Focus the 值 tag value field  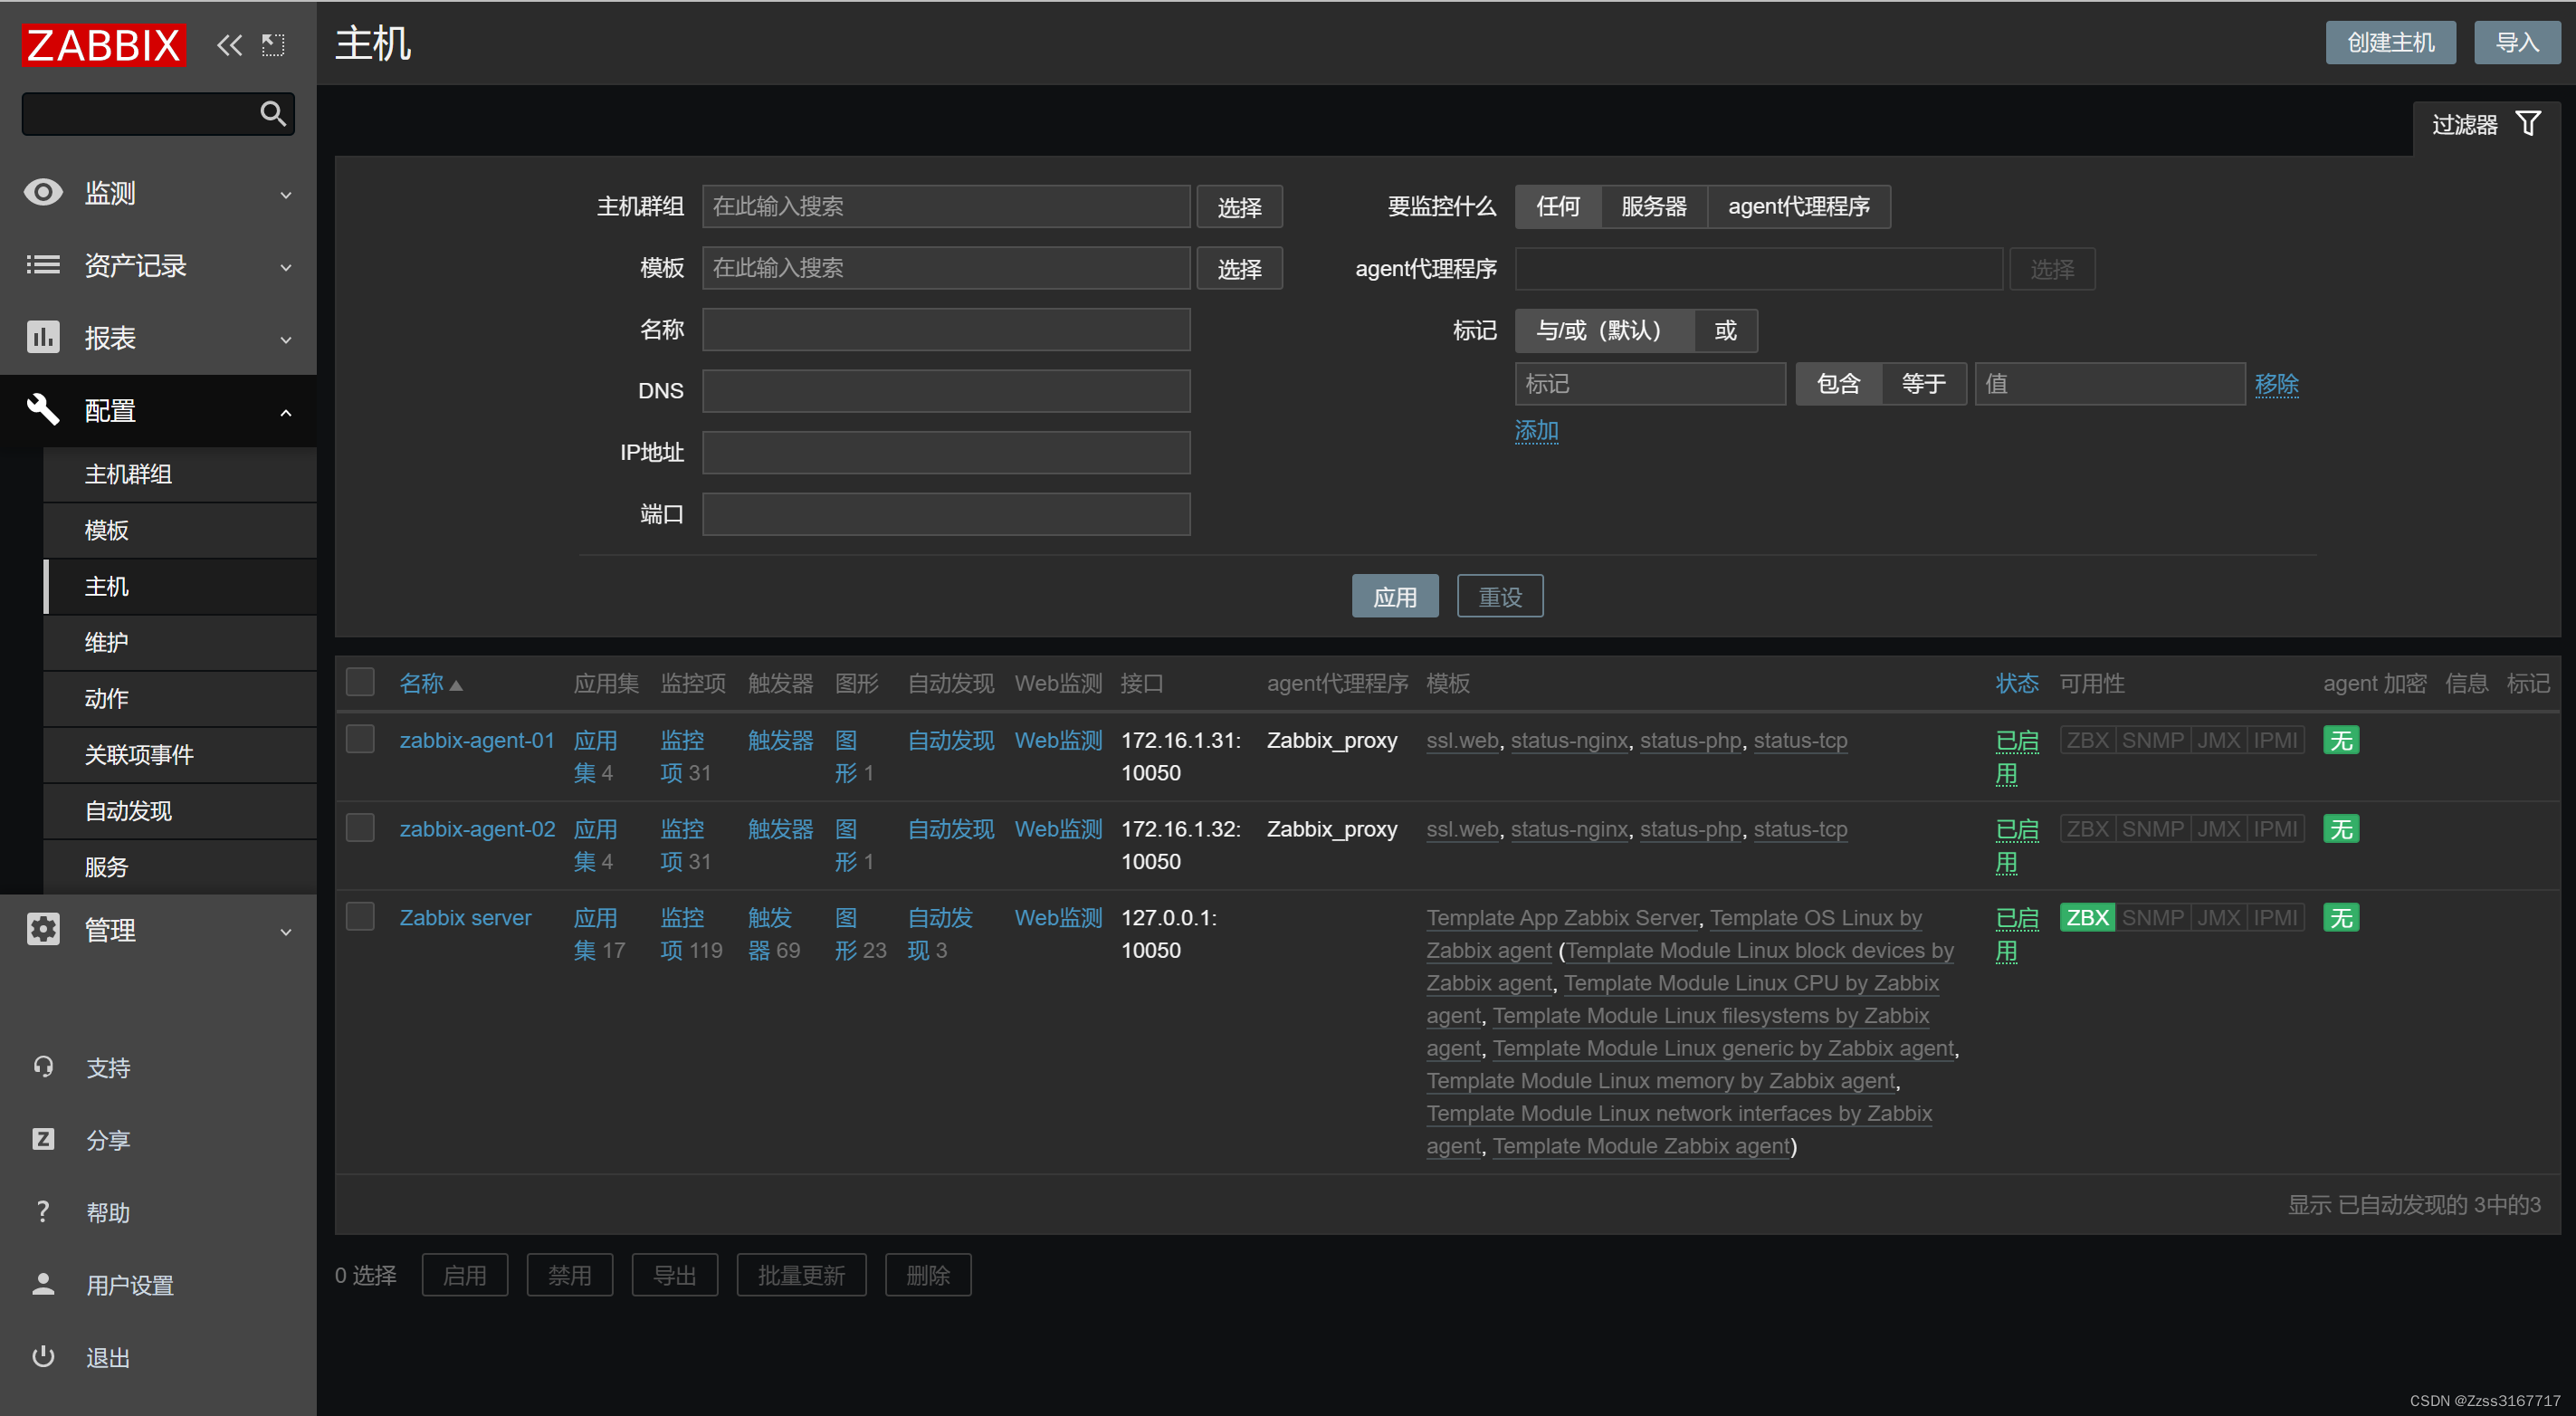[2110, 384]
